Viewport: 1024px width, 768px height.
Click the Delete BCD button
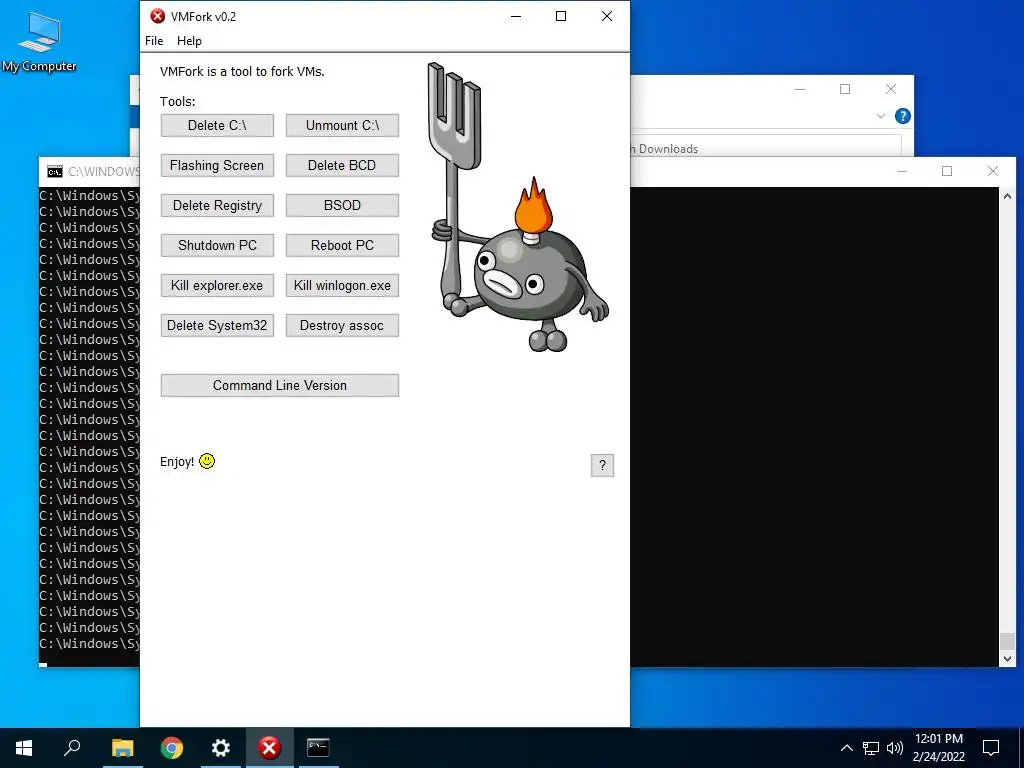[x=342, y=165]
